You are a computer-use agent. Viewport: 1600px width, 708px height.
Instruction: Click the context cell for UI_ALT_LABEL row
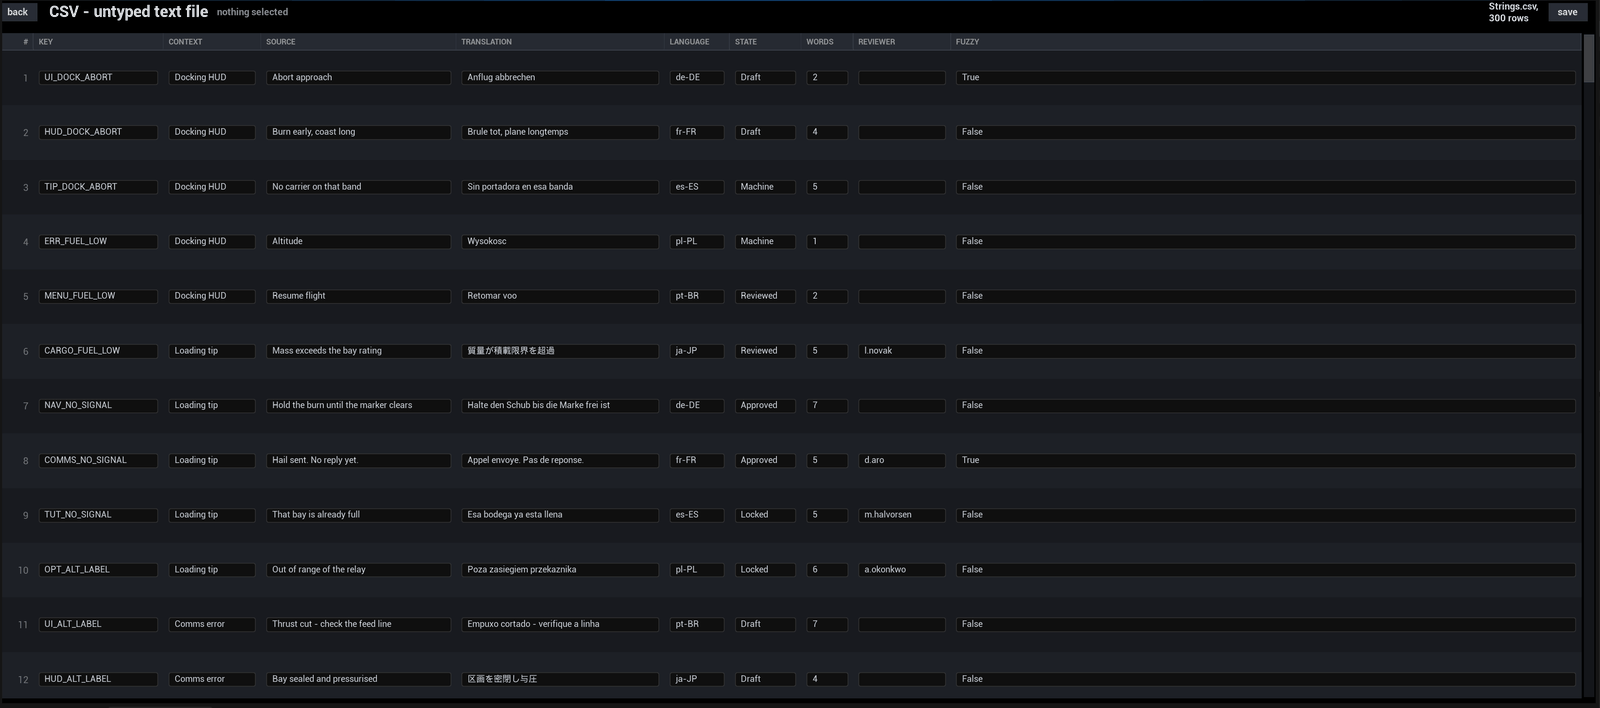[212, 625]
